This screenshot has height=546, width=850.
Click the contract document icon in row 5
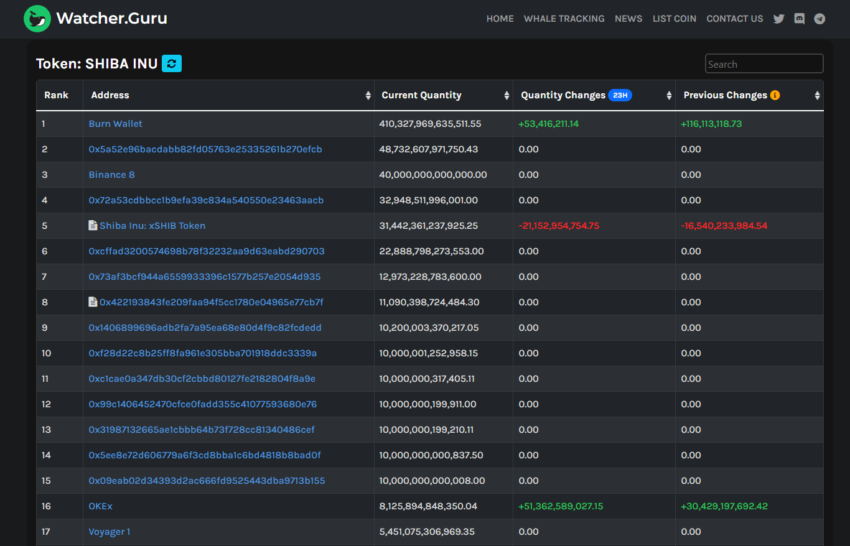[x=93, y=226]
